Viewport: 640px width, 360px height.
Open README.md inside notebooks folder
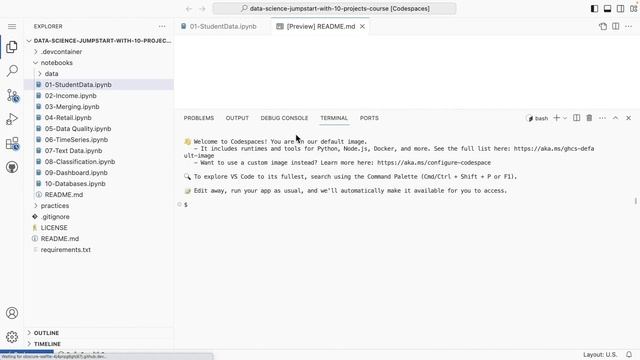pos(99,195)
